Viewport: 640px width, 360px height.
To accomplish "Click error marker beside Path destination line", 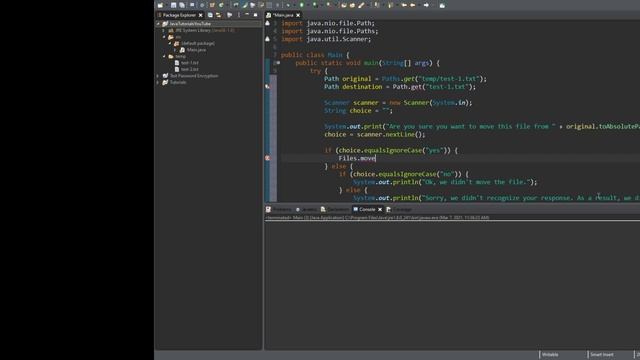I will point(268,87).
